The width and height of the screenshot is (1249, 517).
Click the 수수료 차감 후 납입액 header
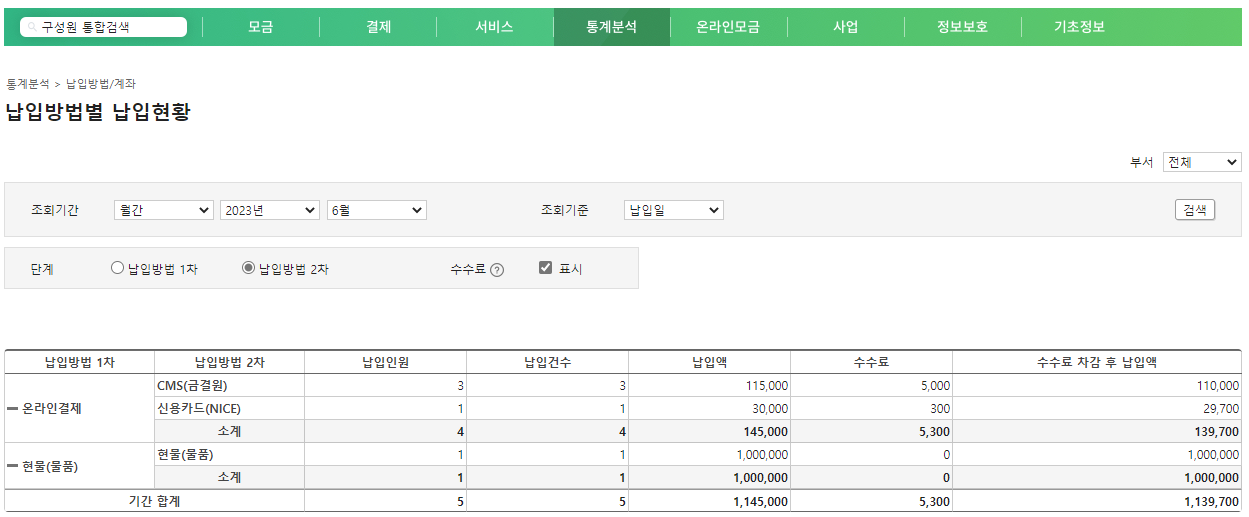[x=1097, y=362]
